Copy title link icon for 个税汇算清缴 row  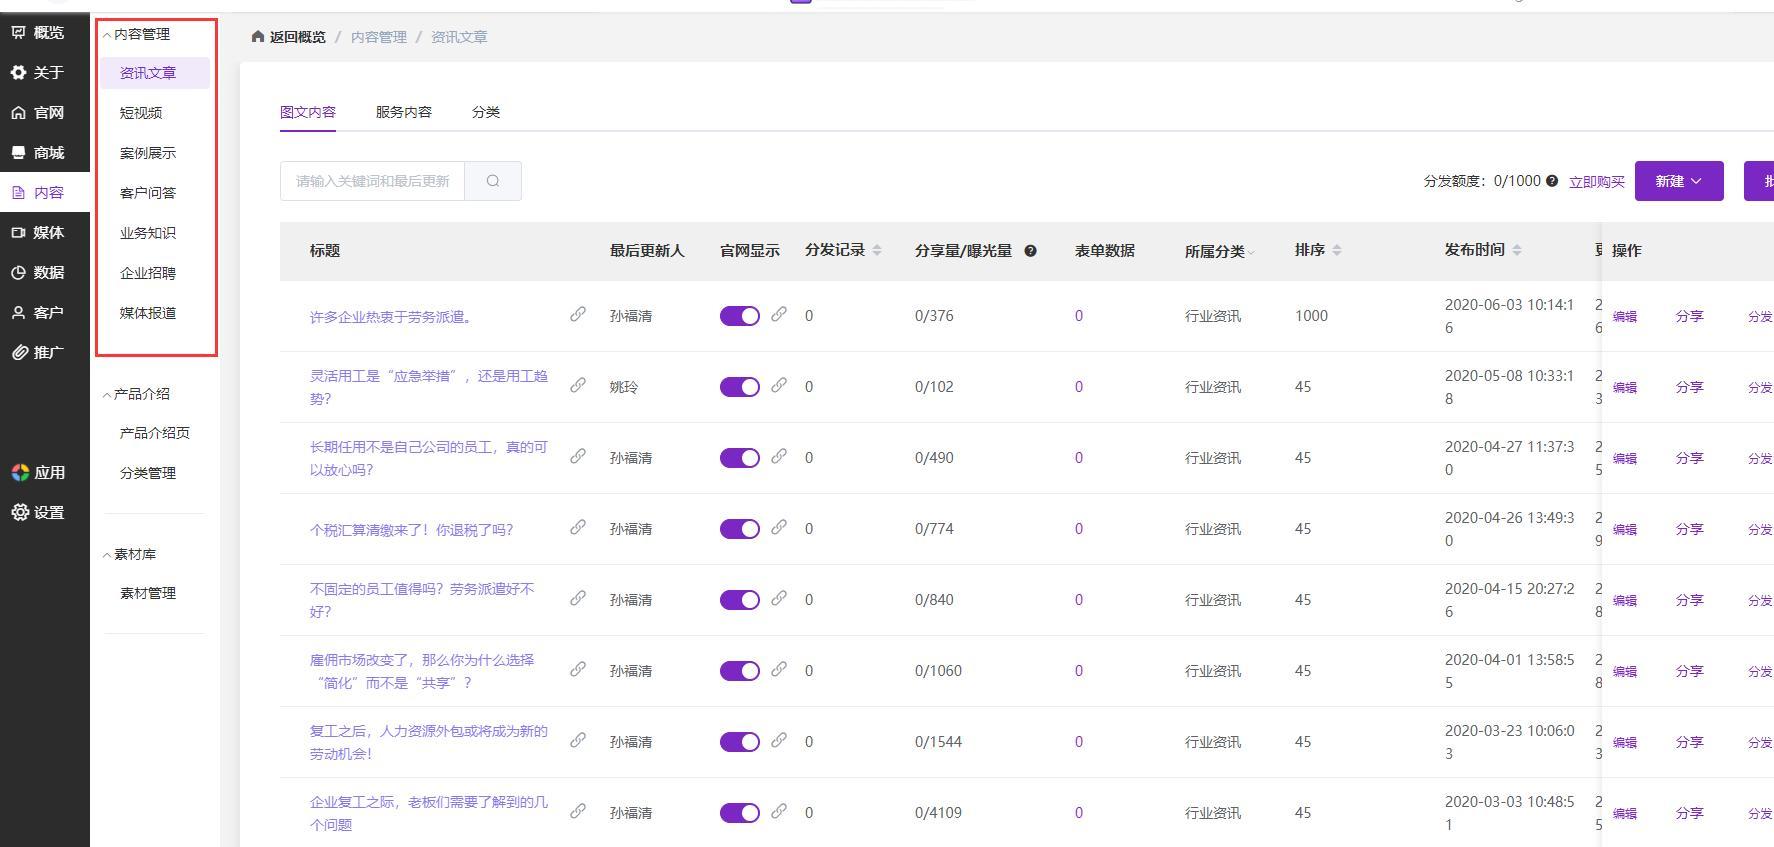point(578,527)
